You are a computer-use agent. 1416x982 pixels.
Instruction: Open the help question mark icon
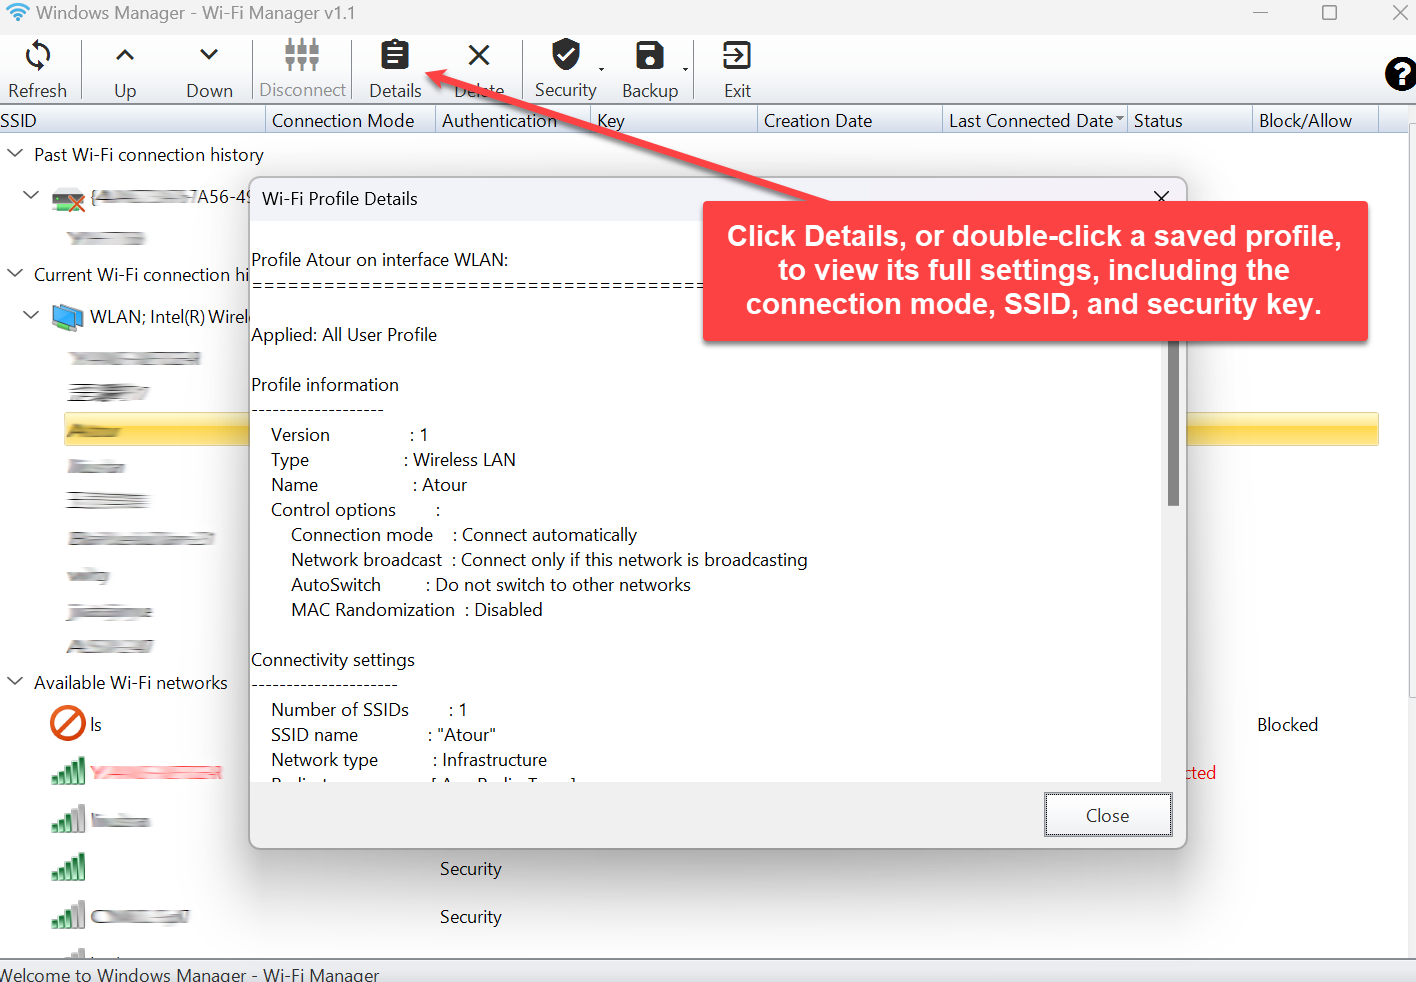[x=1400, y=74]
